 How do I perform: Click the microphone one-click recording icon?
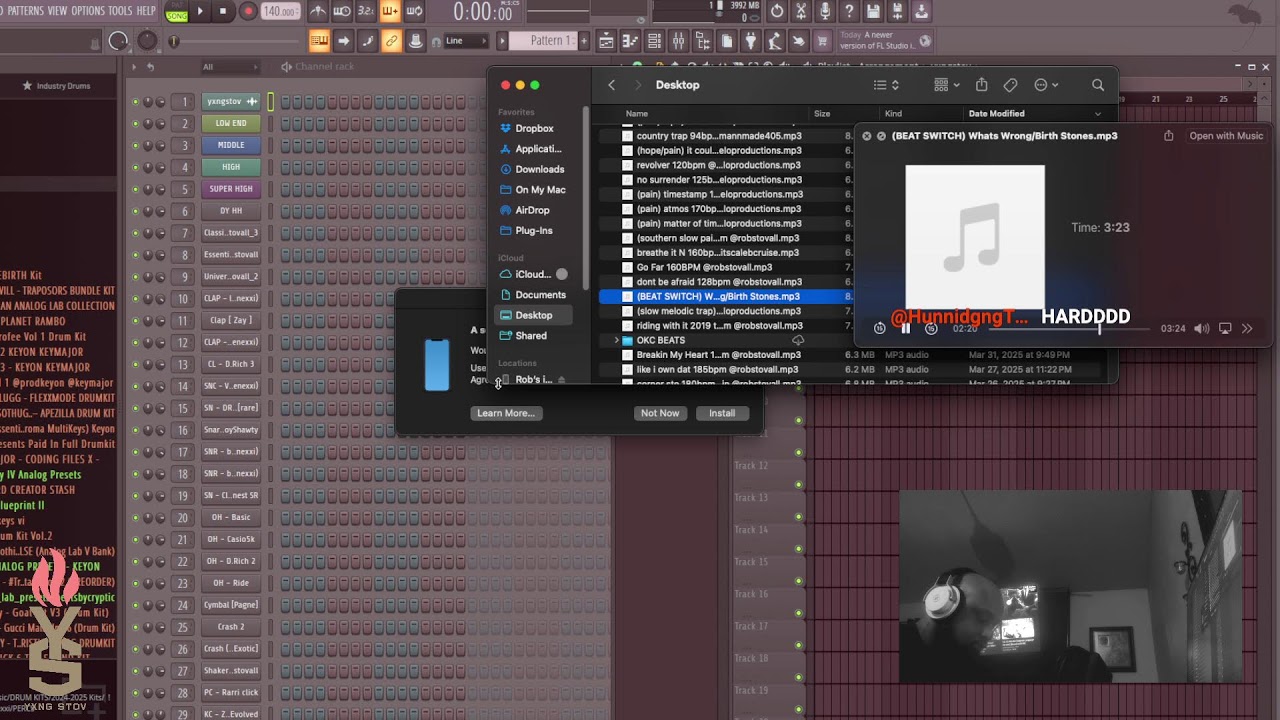click(824, 12)
